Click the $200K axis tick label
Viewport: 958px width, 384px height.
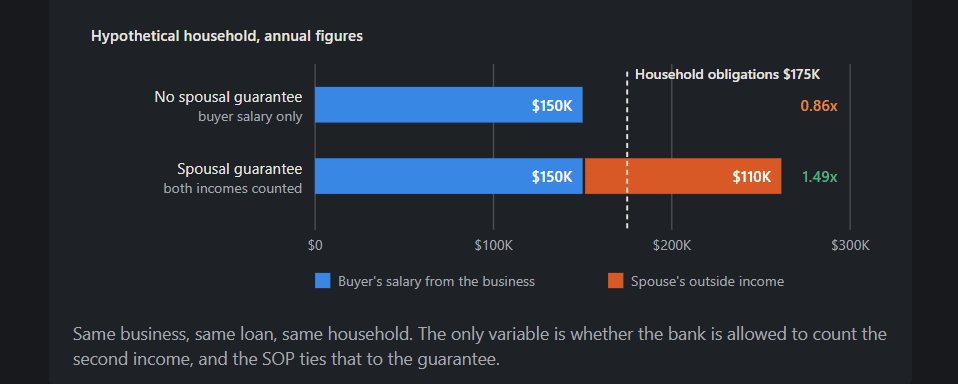tap(671, 245)
